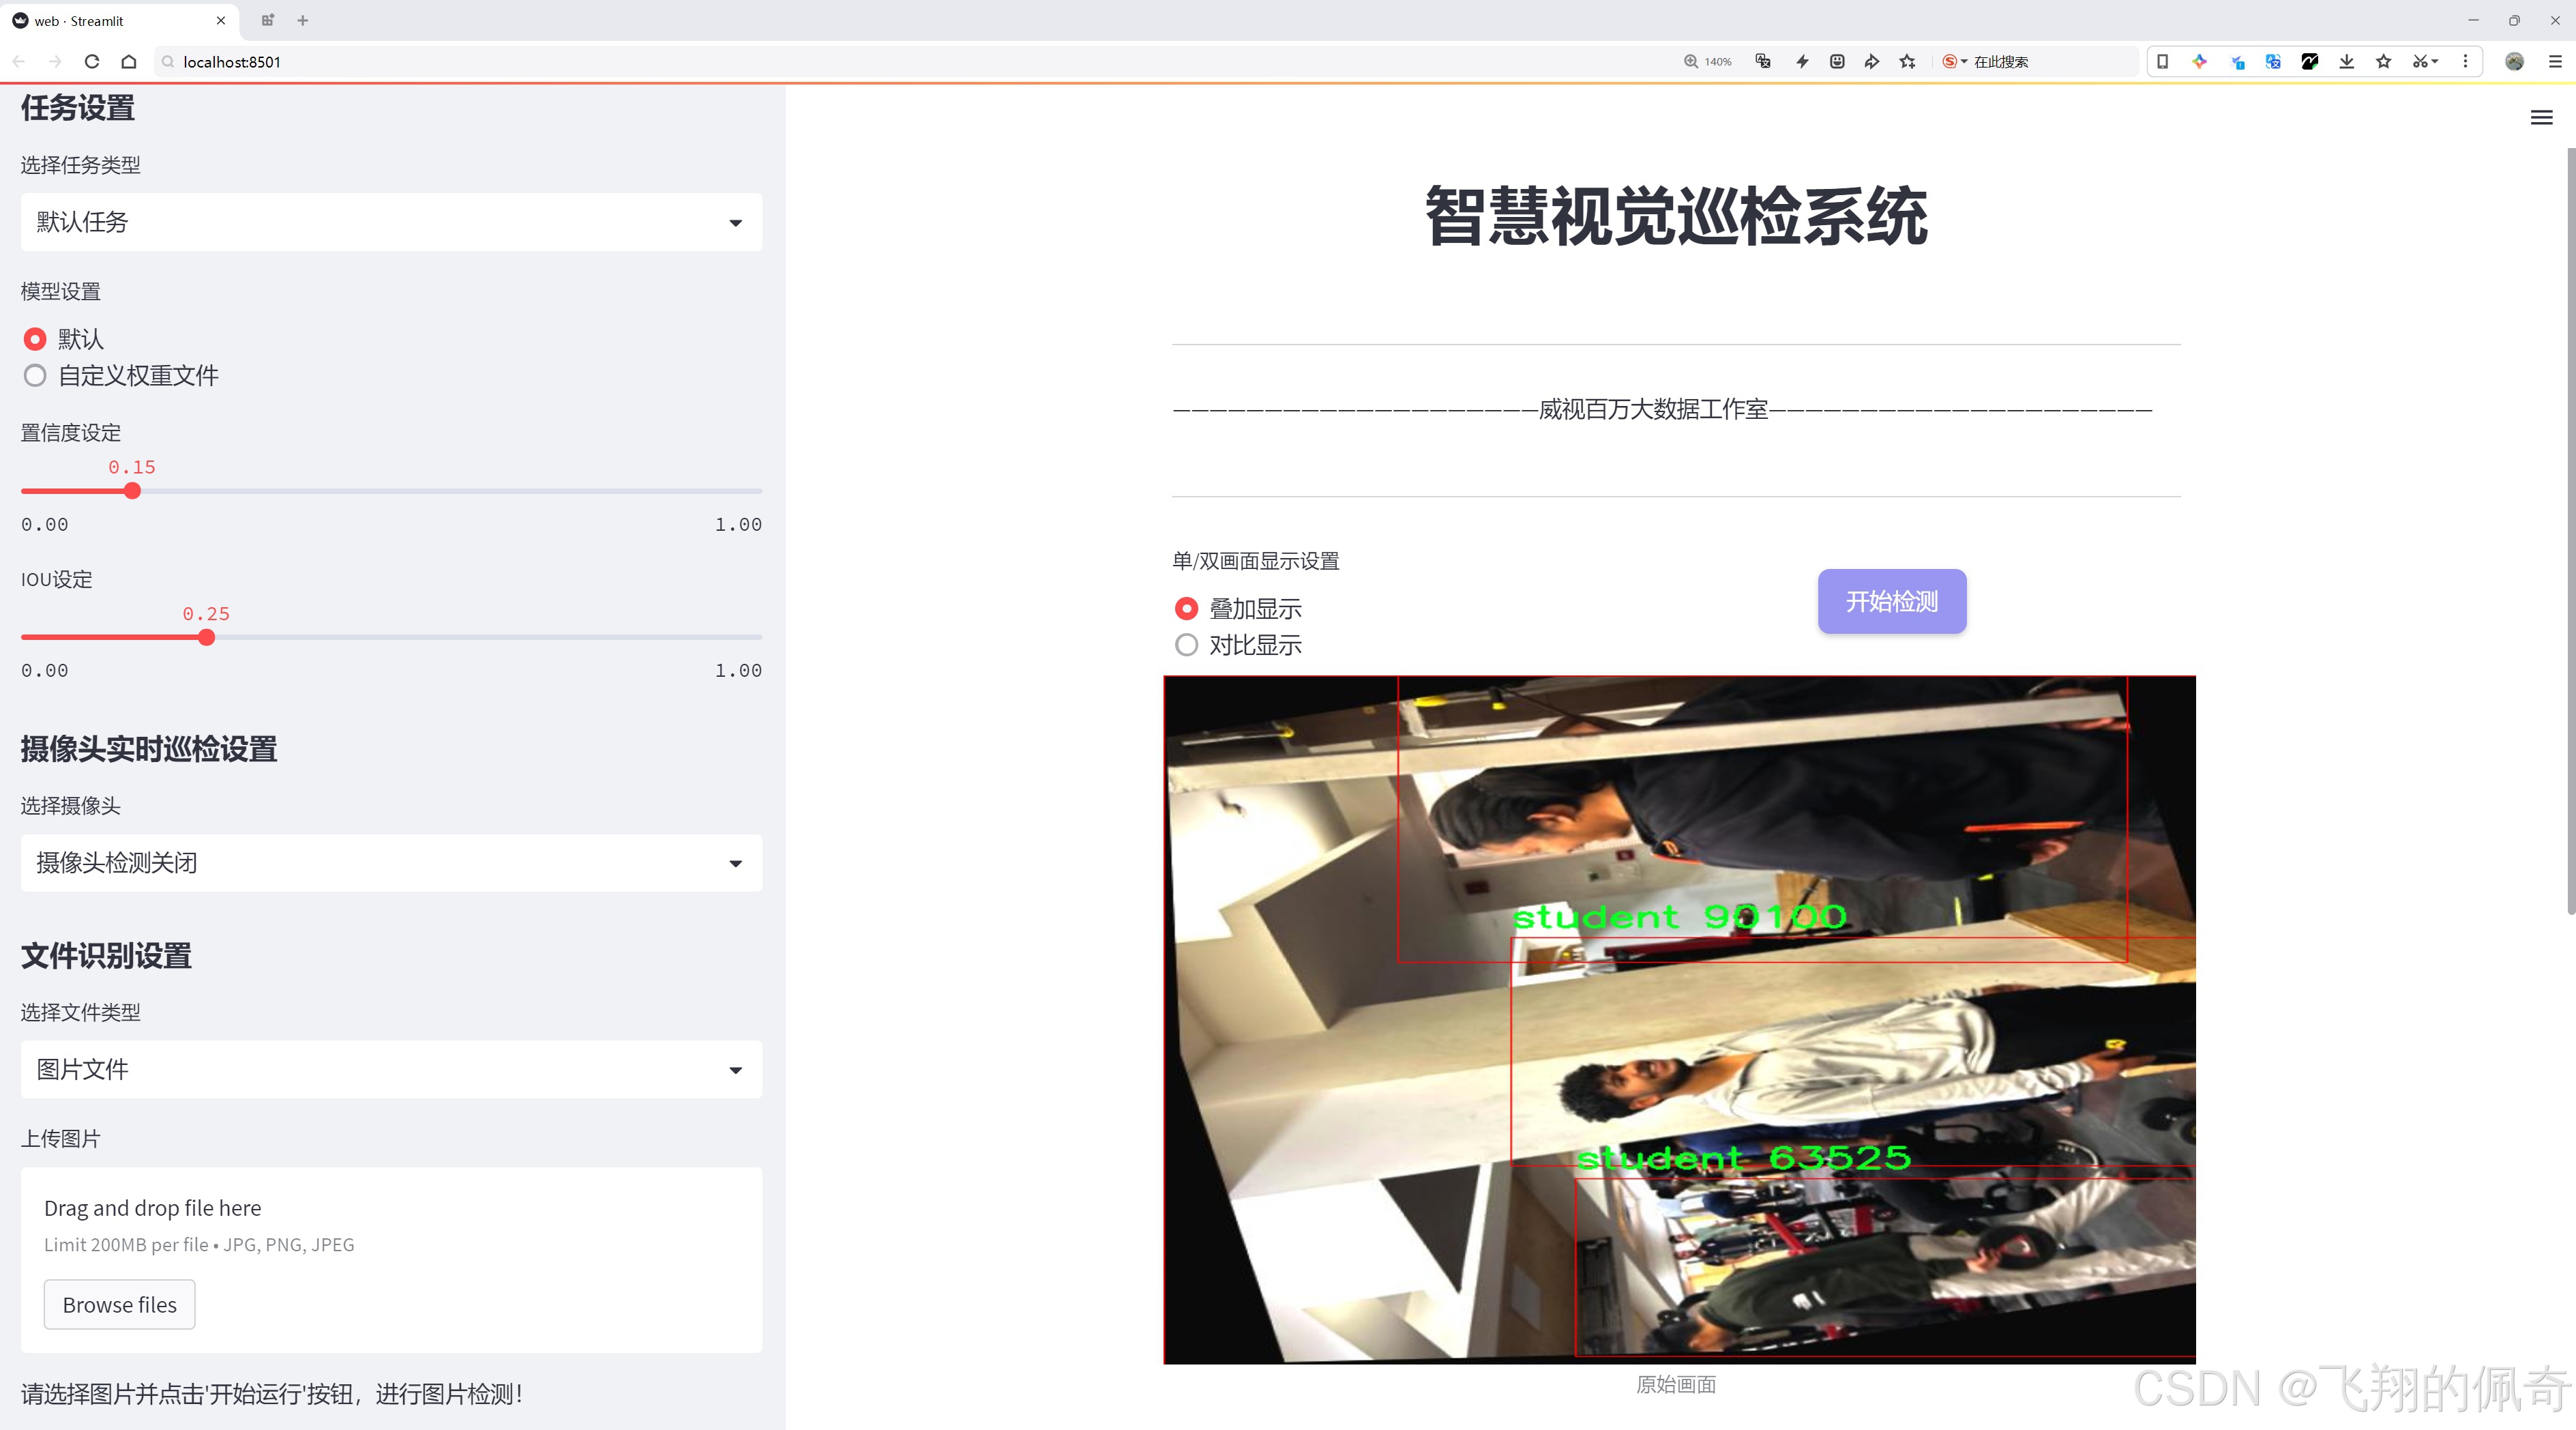Open the colorful AI assistant extension icon
The image size is (2576, 1430).
2199,62
